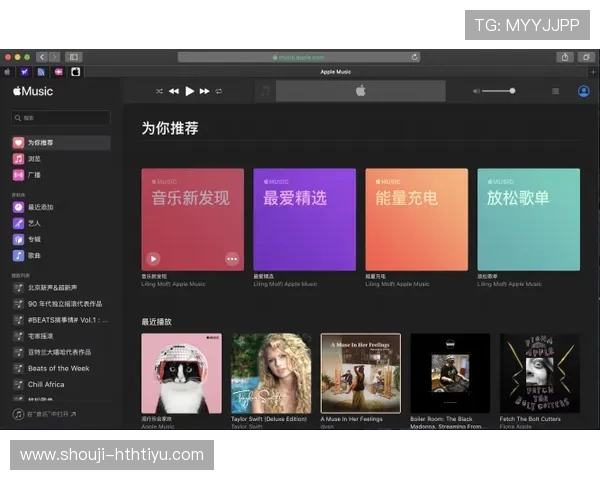Image resolution: width=600 pixels, height=480 pixels.
Task: Open A Muse In Her Feelings album cover
Action: coord(361,373)
